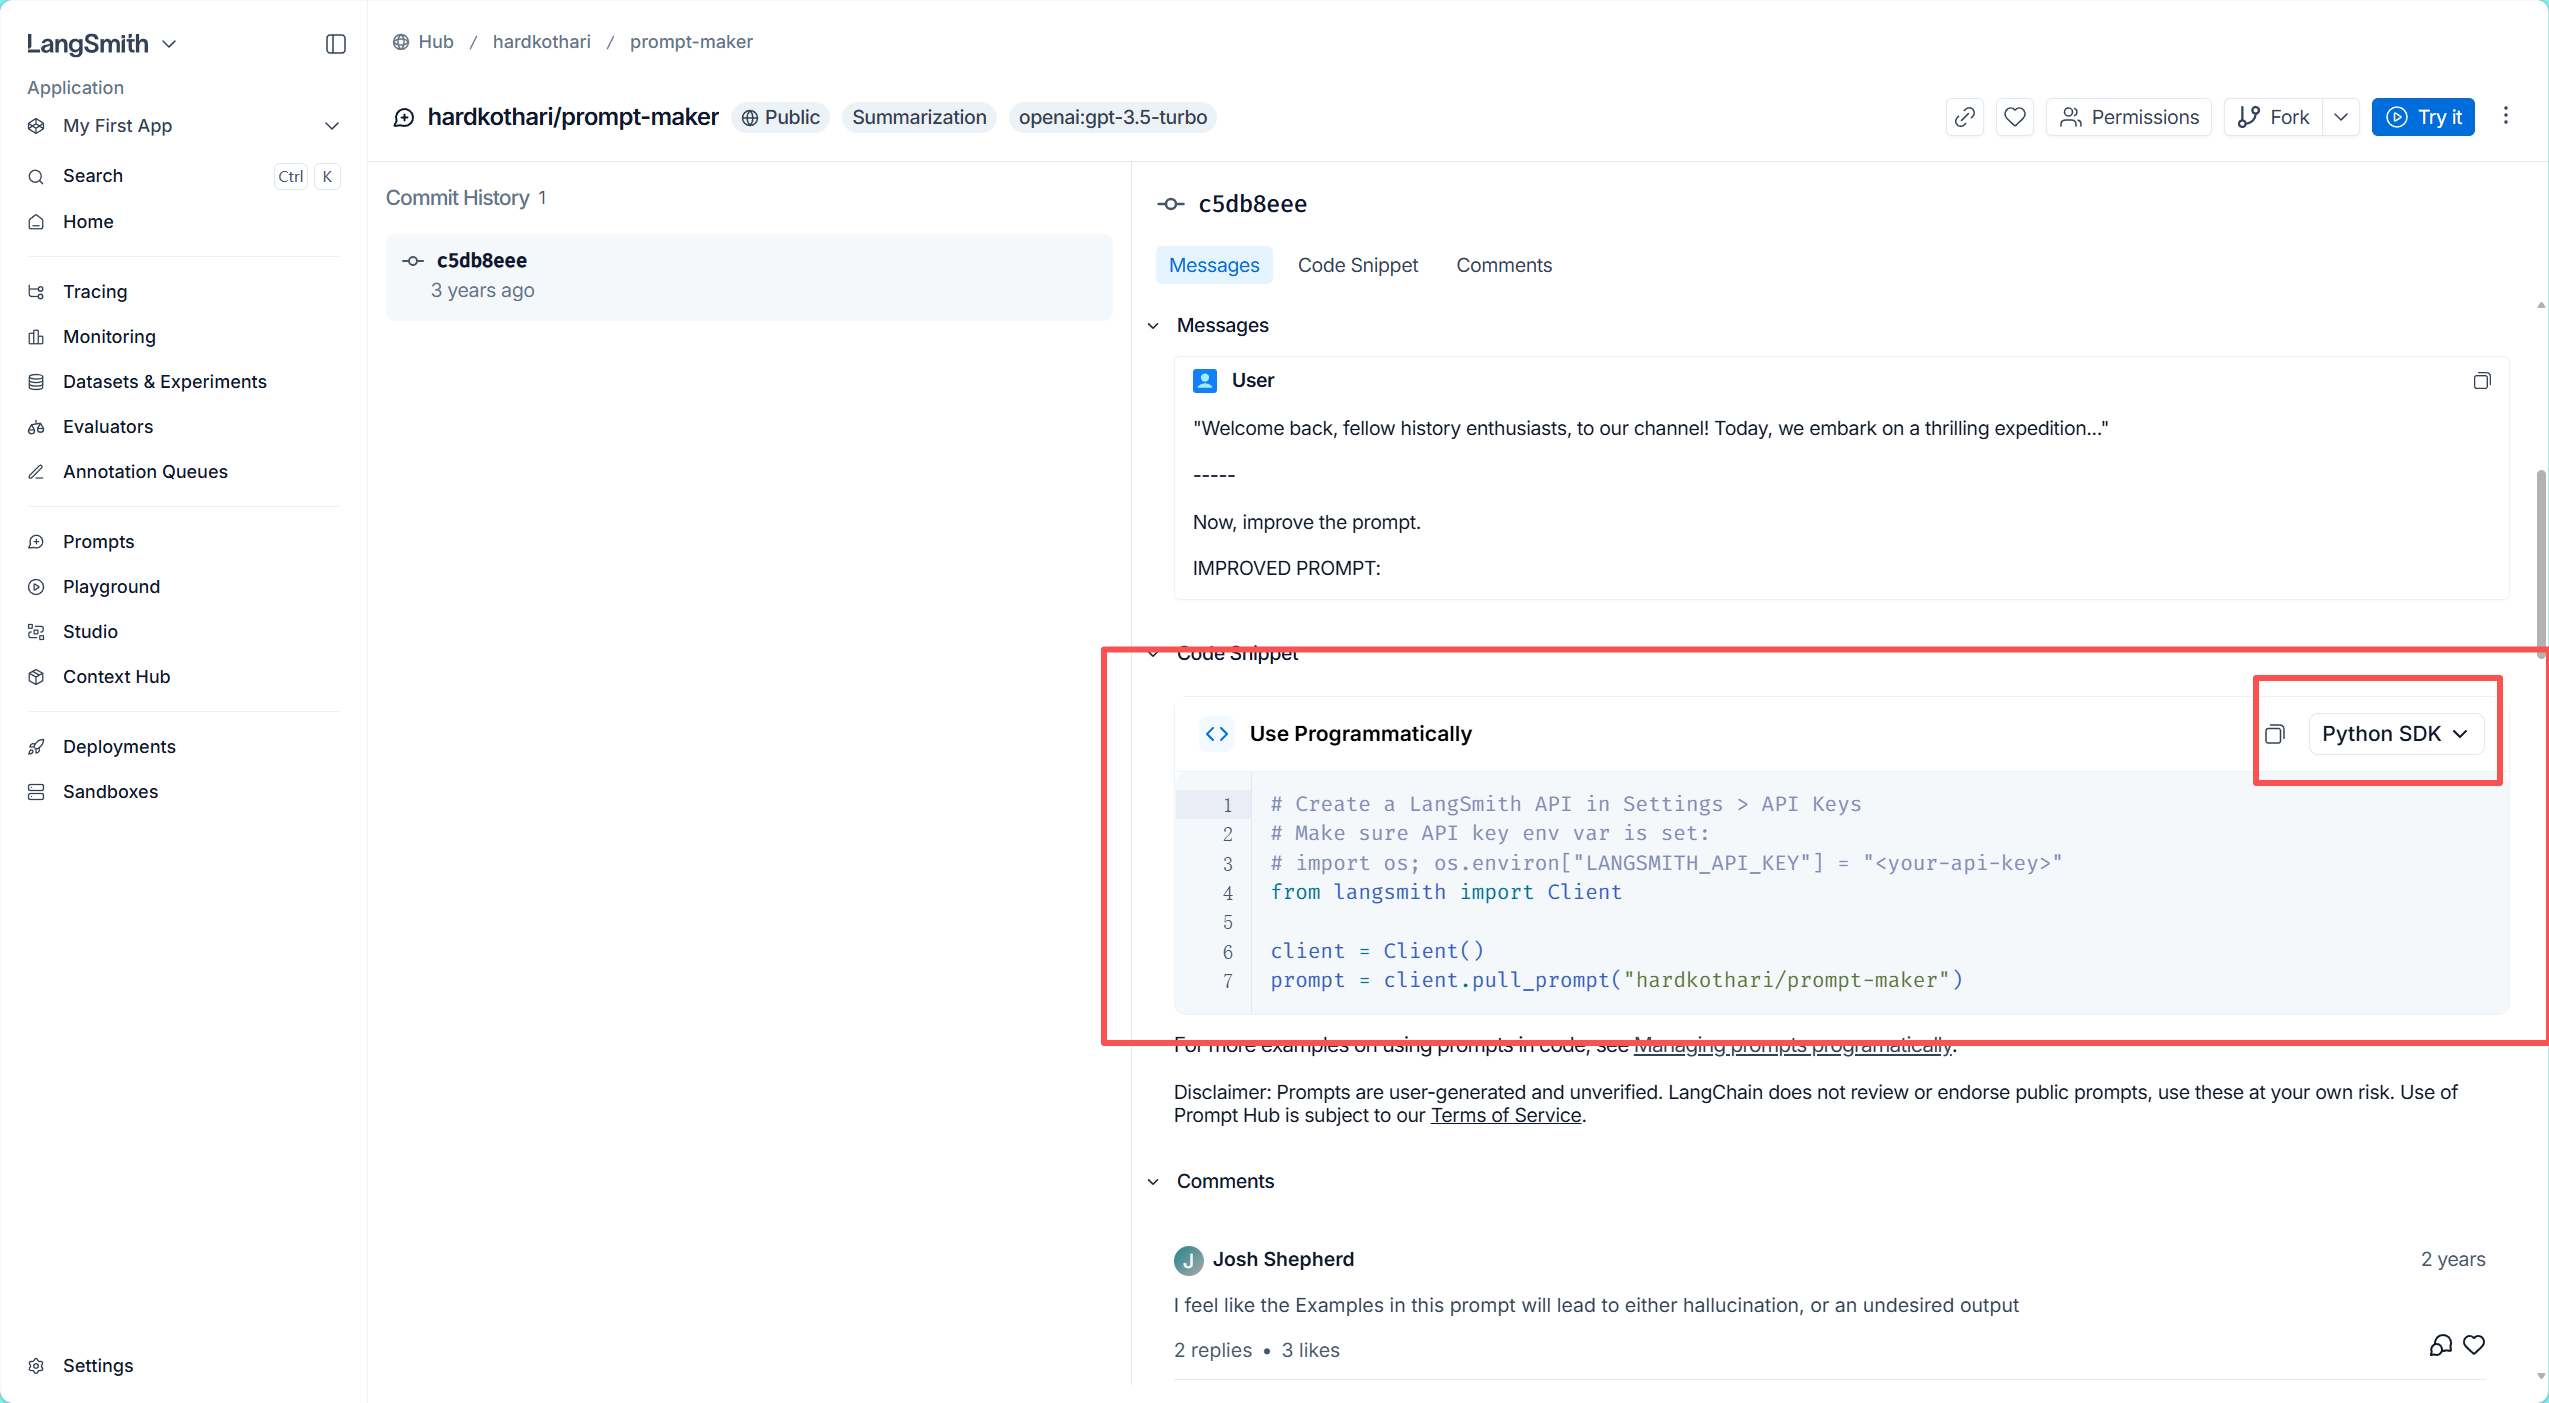Screen dimensions: 2549x1403
Task: Collapse the sidebar panel icon
Action: (x=336, y=44)
